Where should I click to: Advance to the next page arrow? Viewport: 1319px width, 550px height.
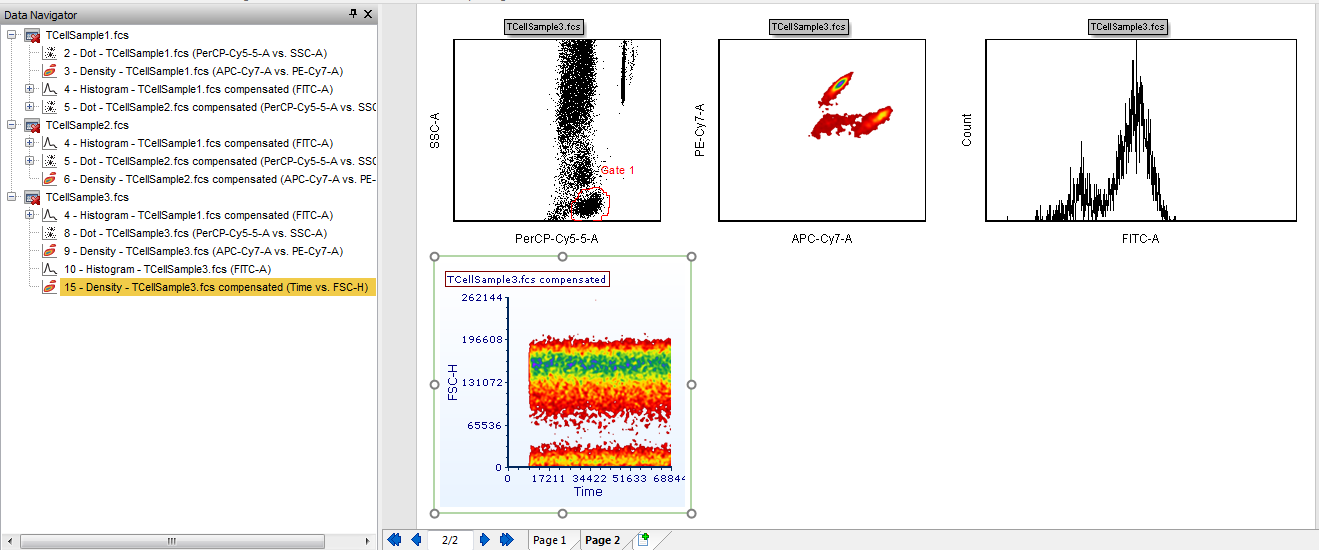(x=485, y=540)
